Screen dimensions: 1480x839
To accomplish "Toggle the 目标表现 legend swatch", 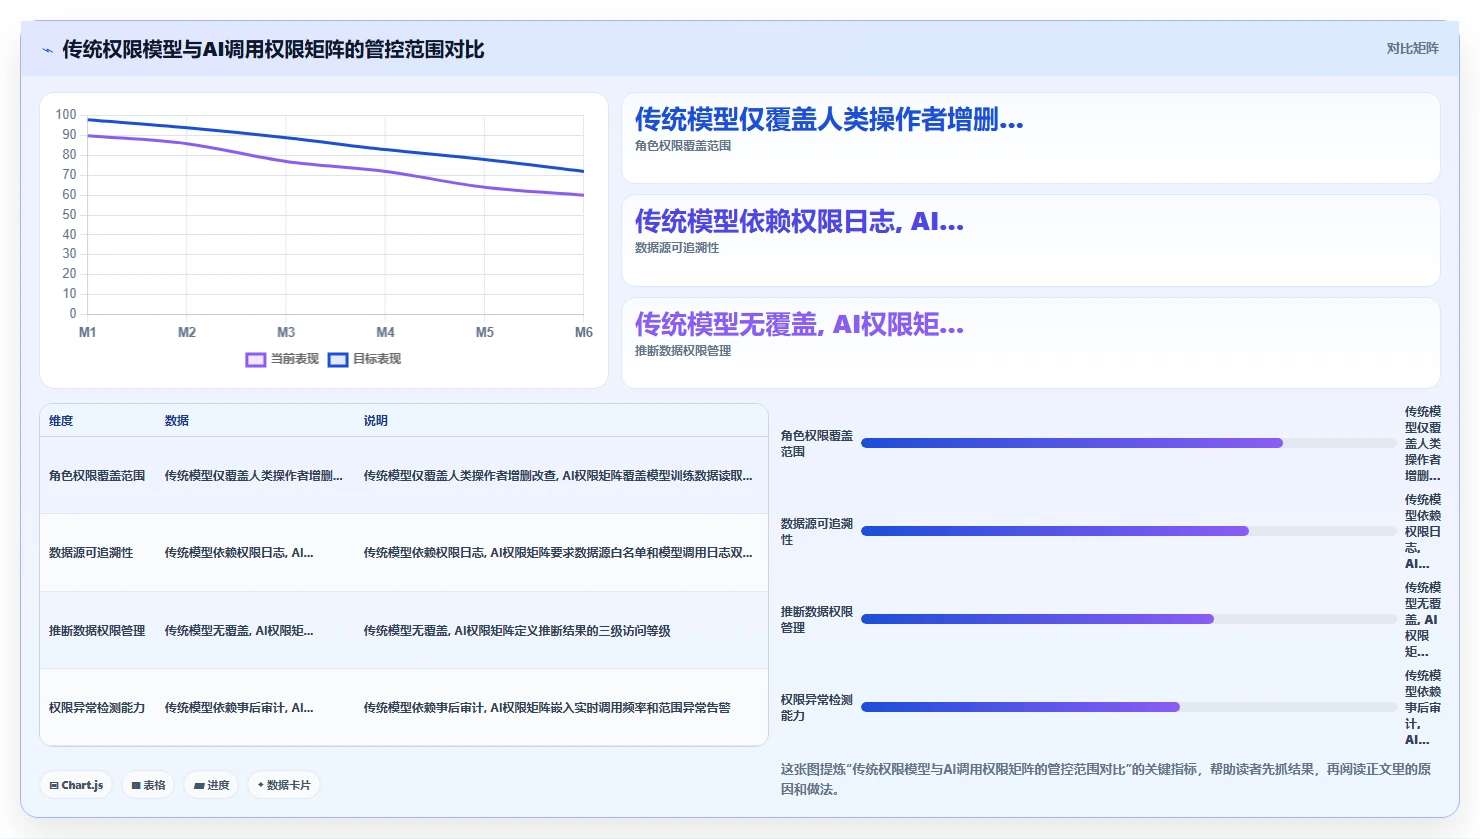I will click(x=338, y=359).
